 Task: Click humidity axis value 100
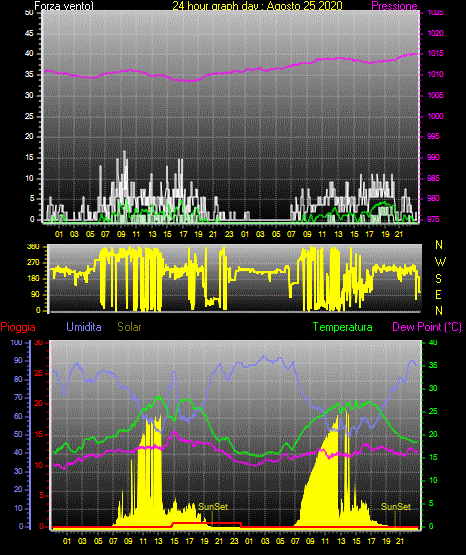pyautogui.click(x=16, y=342)
